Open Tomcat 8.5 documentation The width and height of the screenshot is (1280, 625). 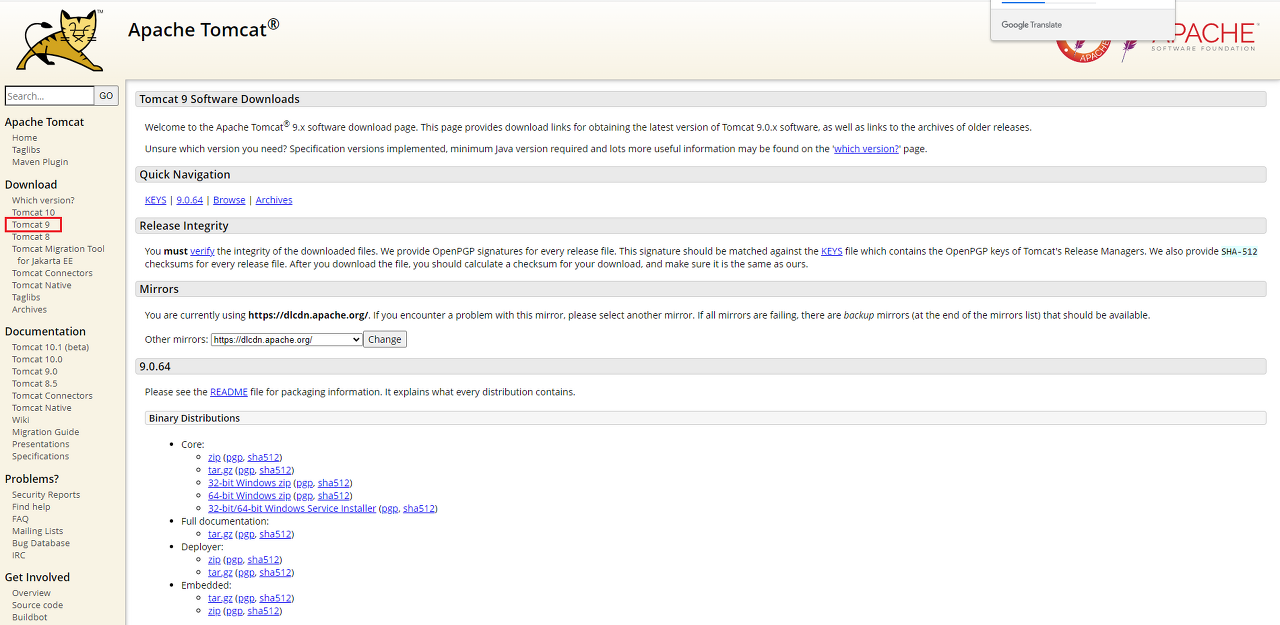(35, 383)
